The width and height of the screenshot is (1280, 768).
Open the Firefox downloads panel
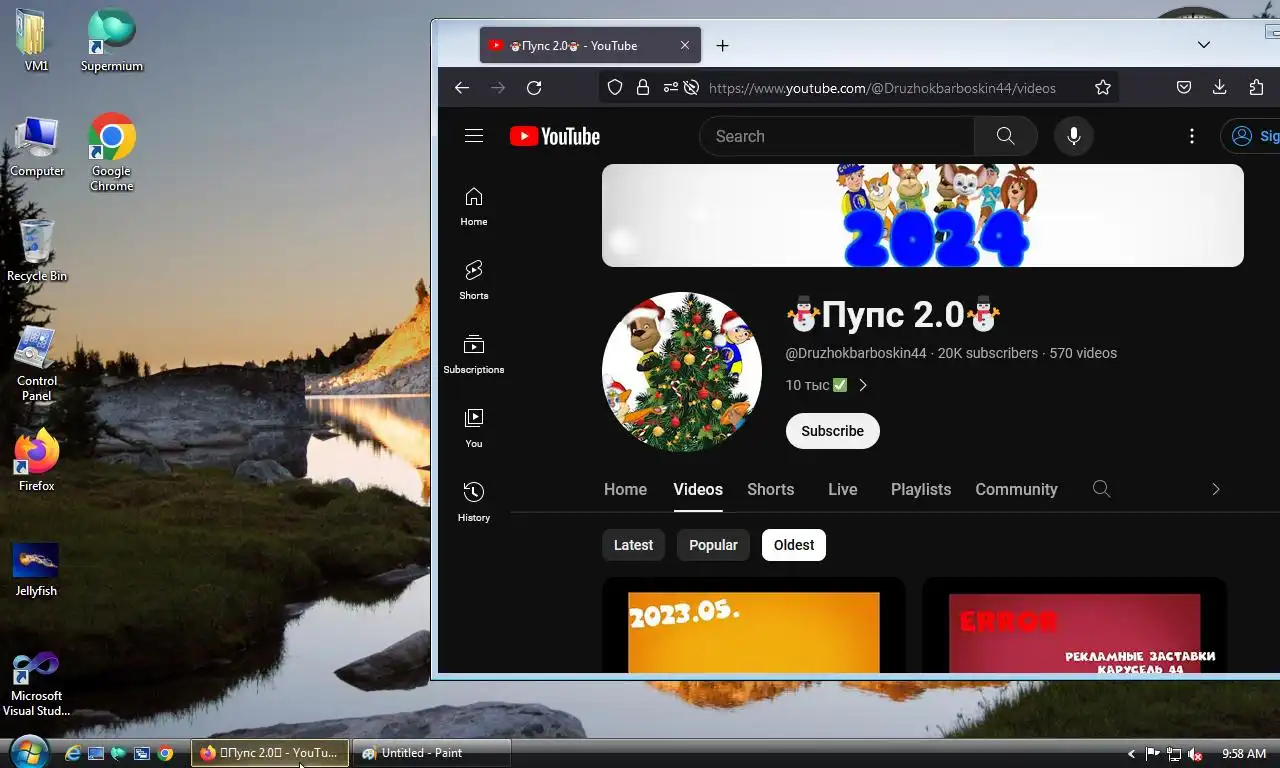pyautogui.click(x=1220, y=88)
